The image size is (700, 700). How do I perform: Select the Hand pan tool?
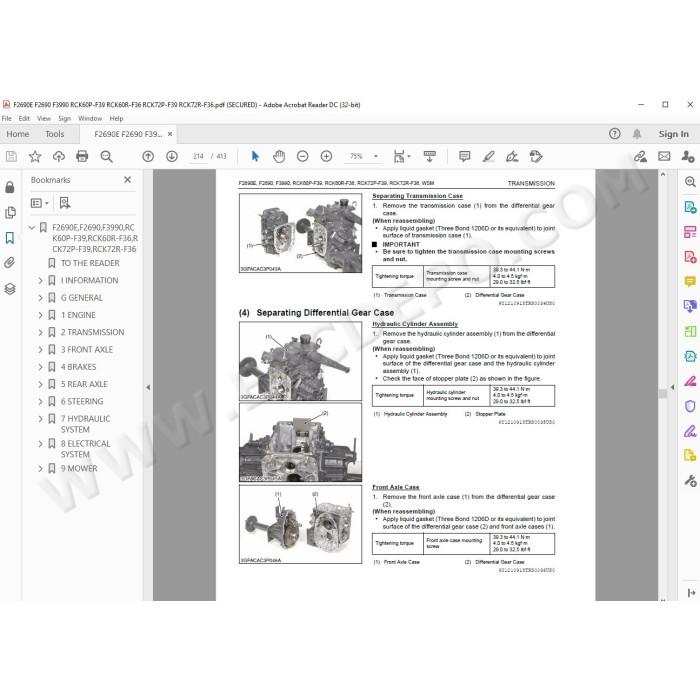click(x=279, y=156)
